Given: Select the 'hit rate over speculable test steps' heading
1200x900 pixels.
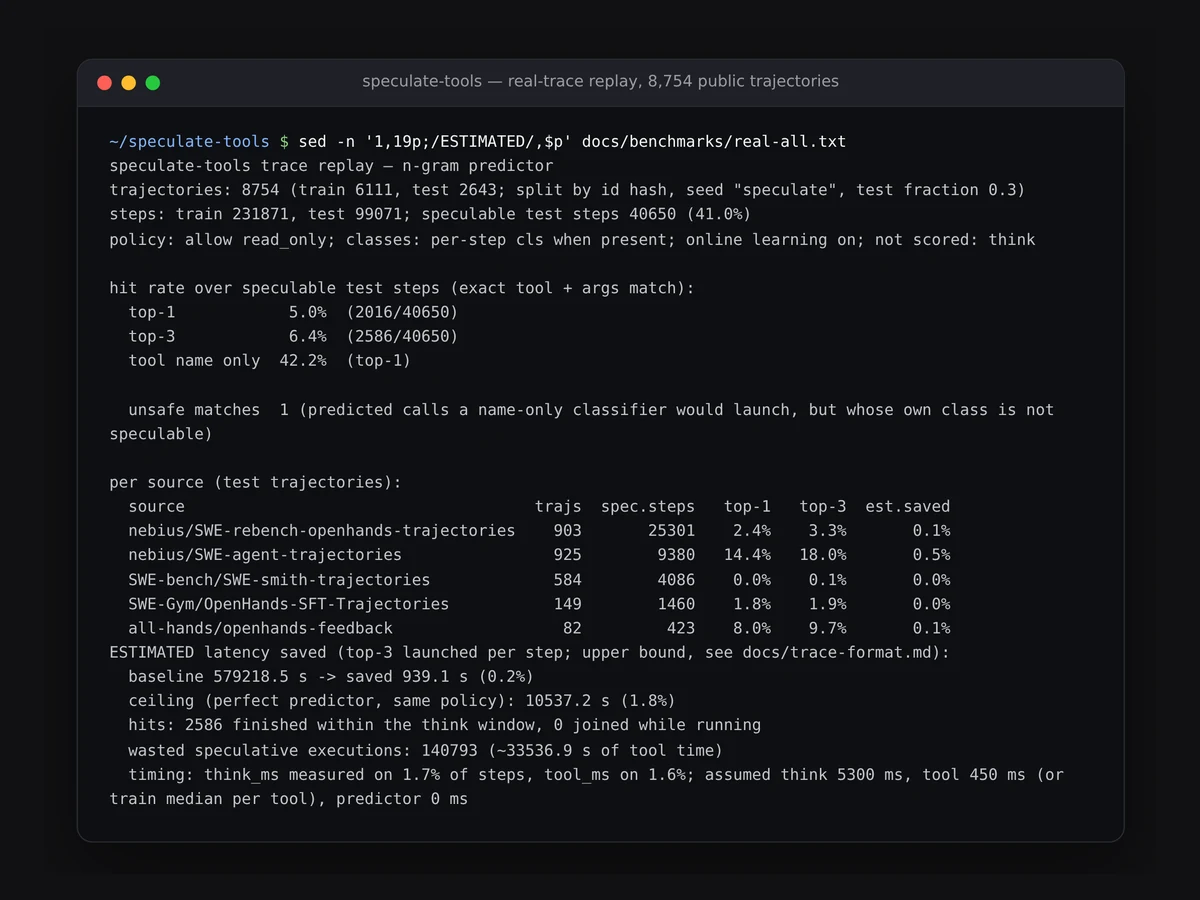Looking at the screenshot, I should tap(402, 288).
